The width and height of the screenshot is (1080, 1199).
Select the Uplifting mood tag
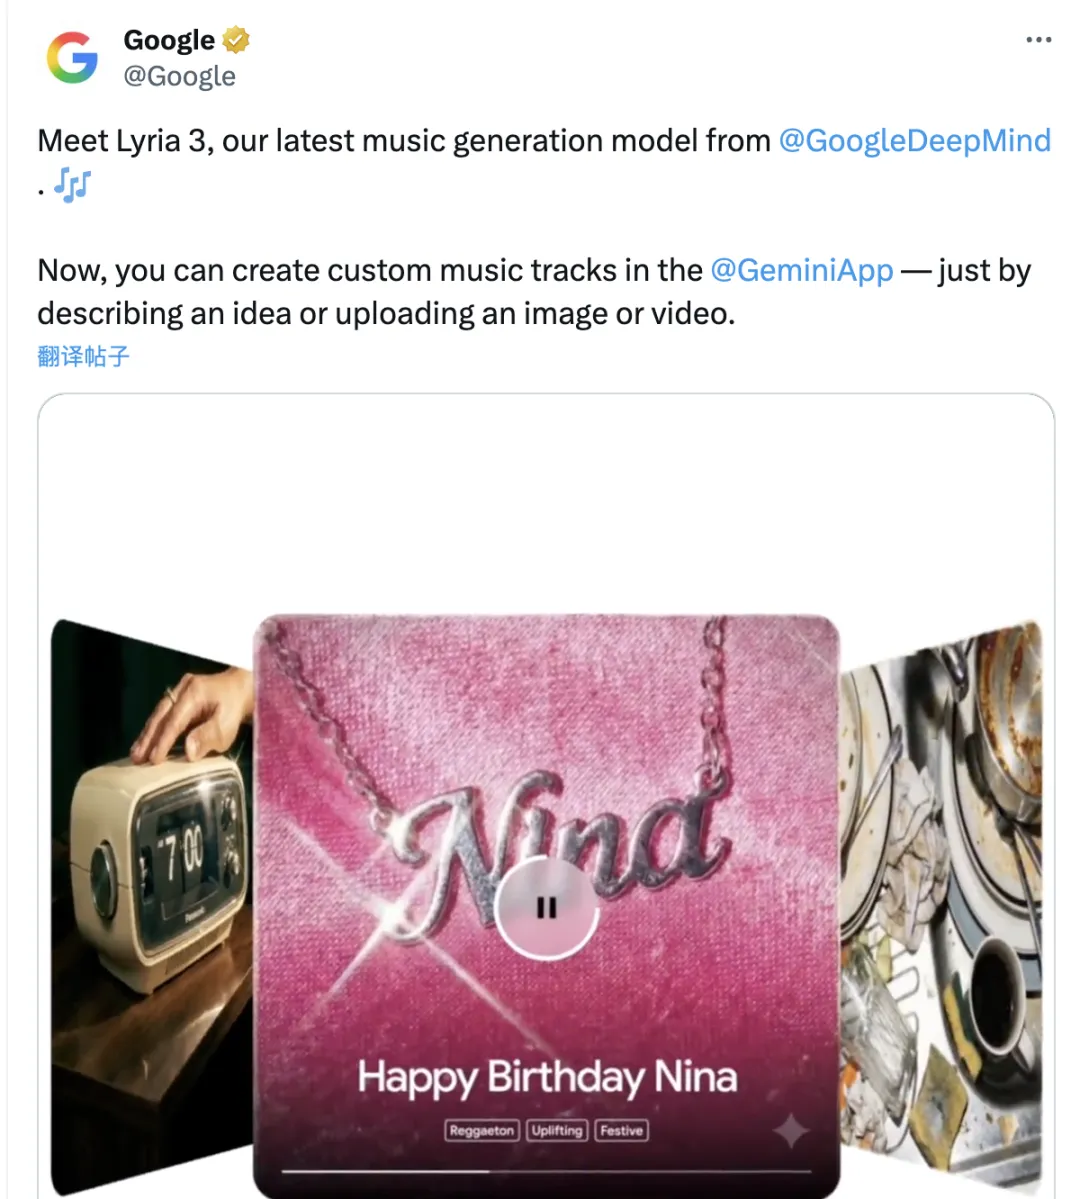[556, 1131]
